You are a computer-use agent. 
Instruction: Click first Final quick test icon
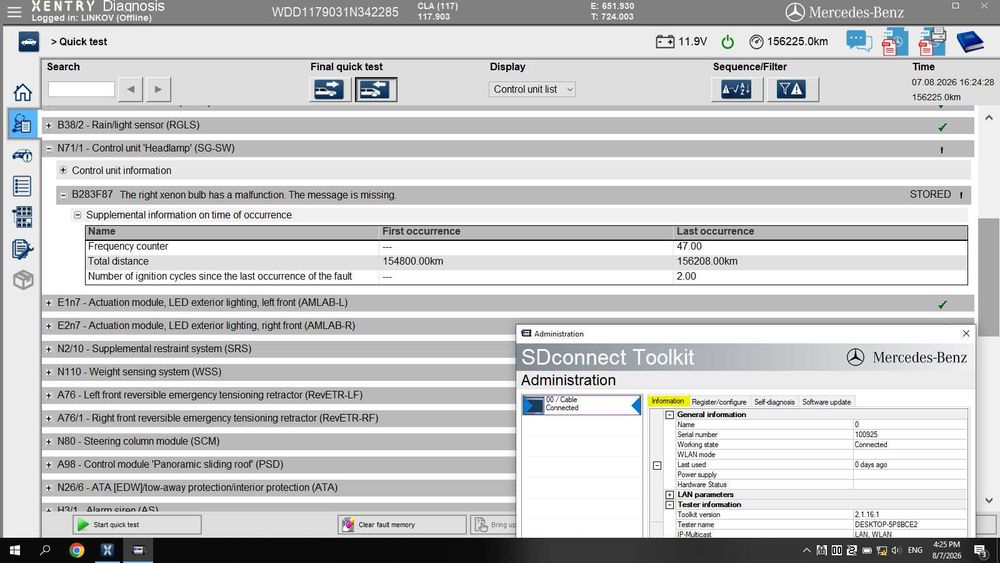tap(328, 89)
